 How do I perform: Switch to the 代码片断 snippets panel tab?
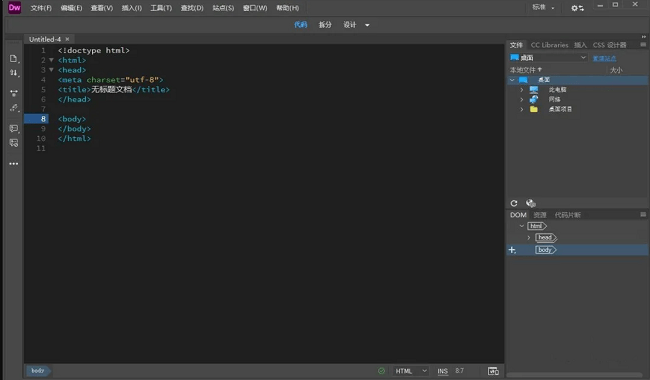(568, 215)
